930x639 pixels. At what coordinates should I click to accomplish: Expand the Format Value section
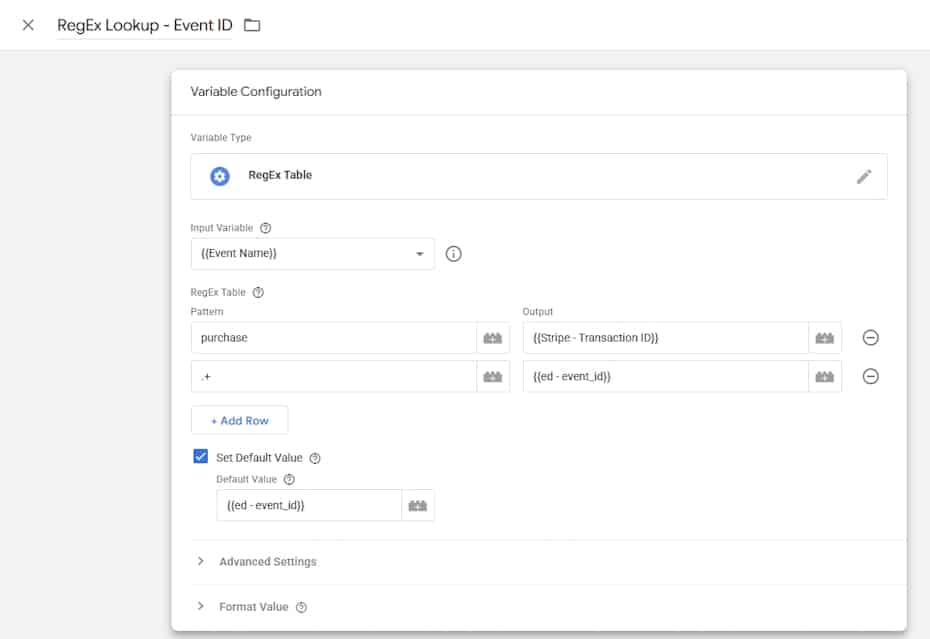point(253,607)
